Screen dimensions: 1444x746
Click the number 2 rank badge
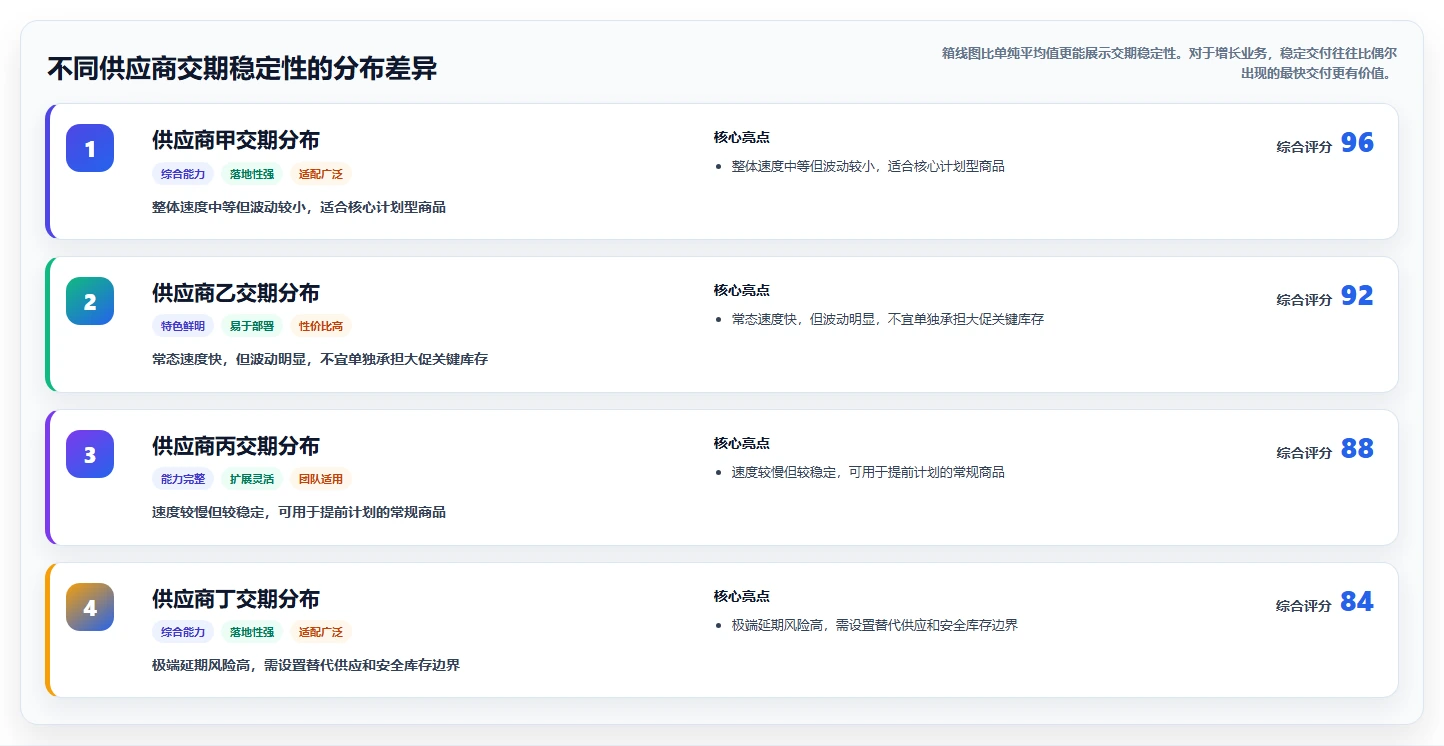[x=90, y=301]
